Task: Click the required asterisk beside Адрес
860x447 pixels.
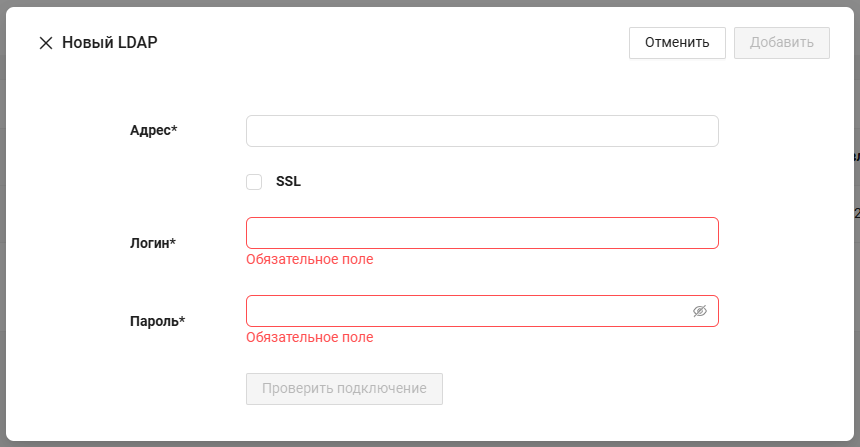Action: (x=174, y=130)
